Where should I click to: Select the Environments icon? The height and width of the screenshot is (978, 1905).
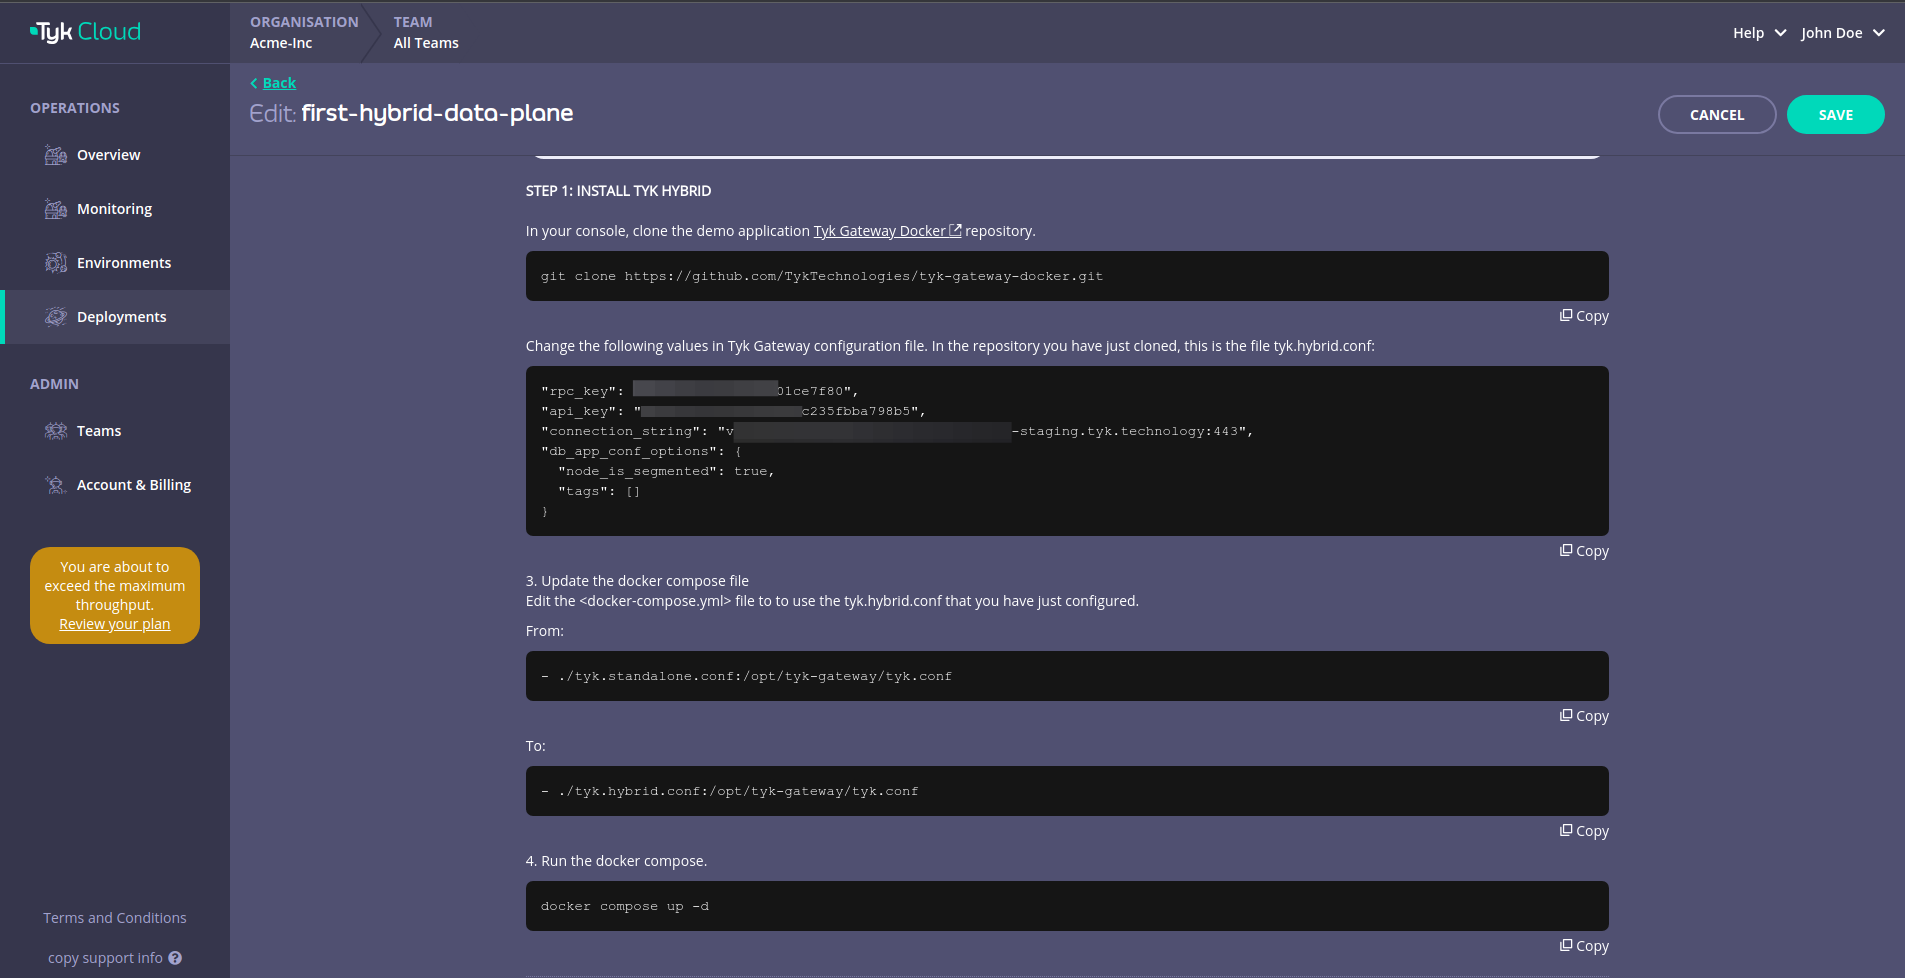[55, 262]
